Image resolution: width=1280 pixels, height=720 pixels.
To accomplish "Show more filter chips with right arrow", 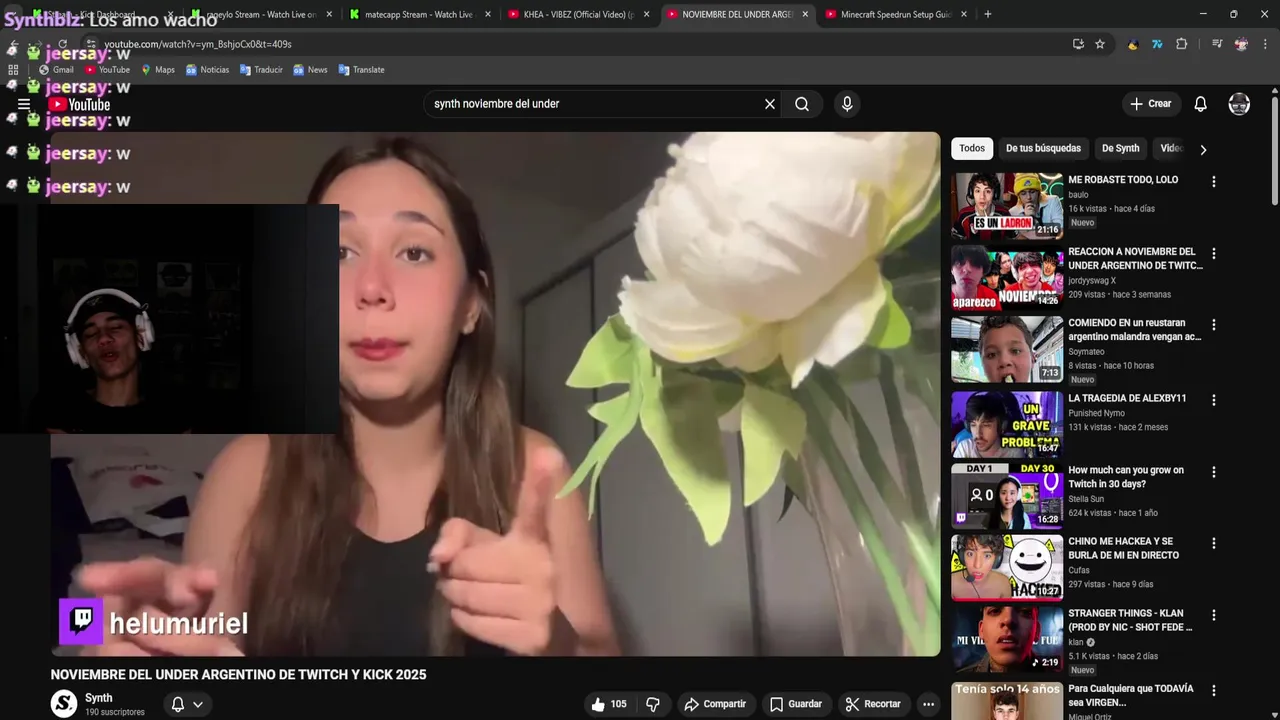I will 1203,149.
